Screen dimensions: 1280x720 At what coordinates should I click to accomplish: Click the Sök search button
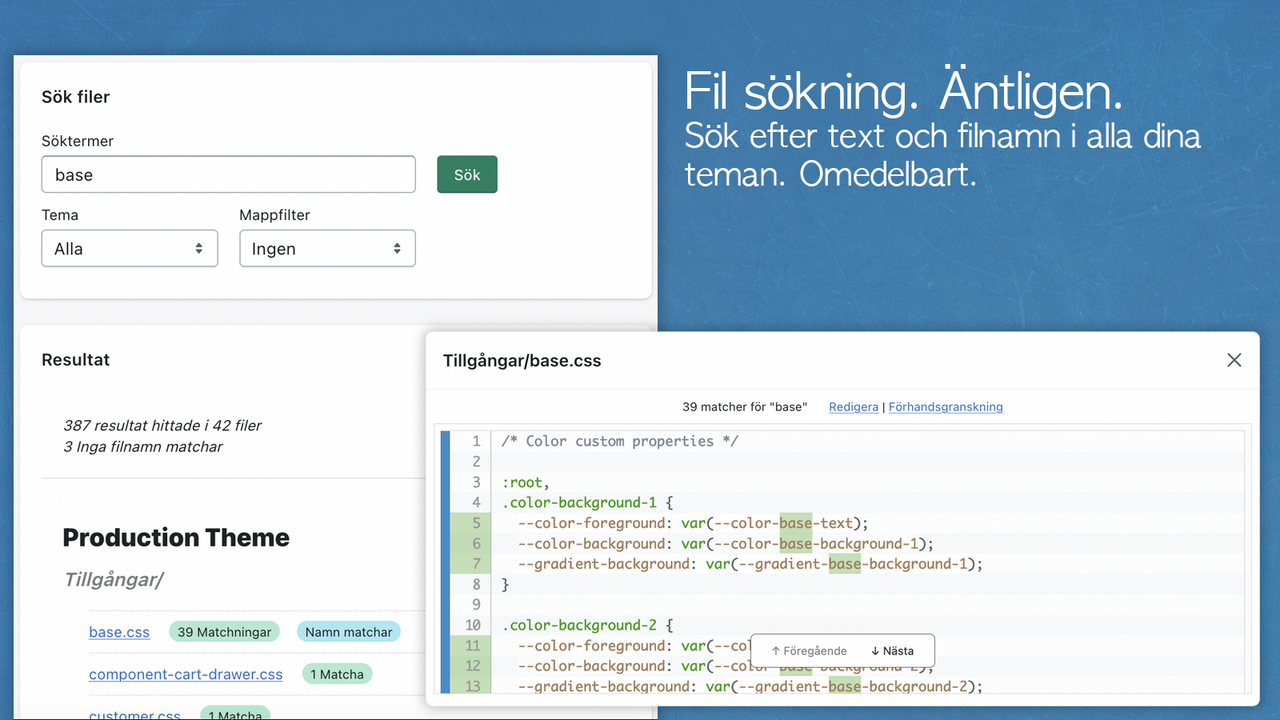(467, 174)
